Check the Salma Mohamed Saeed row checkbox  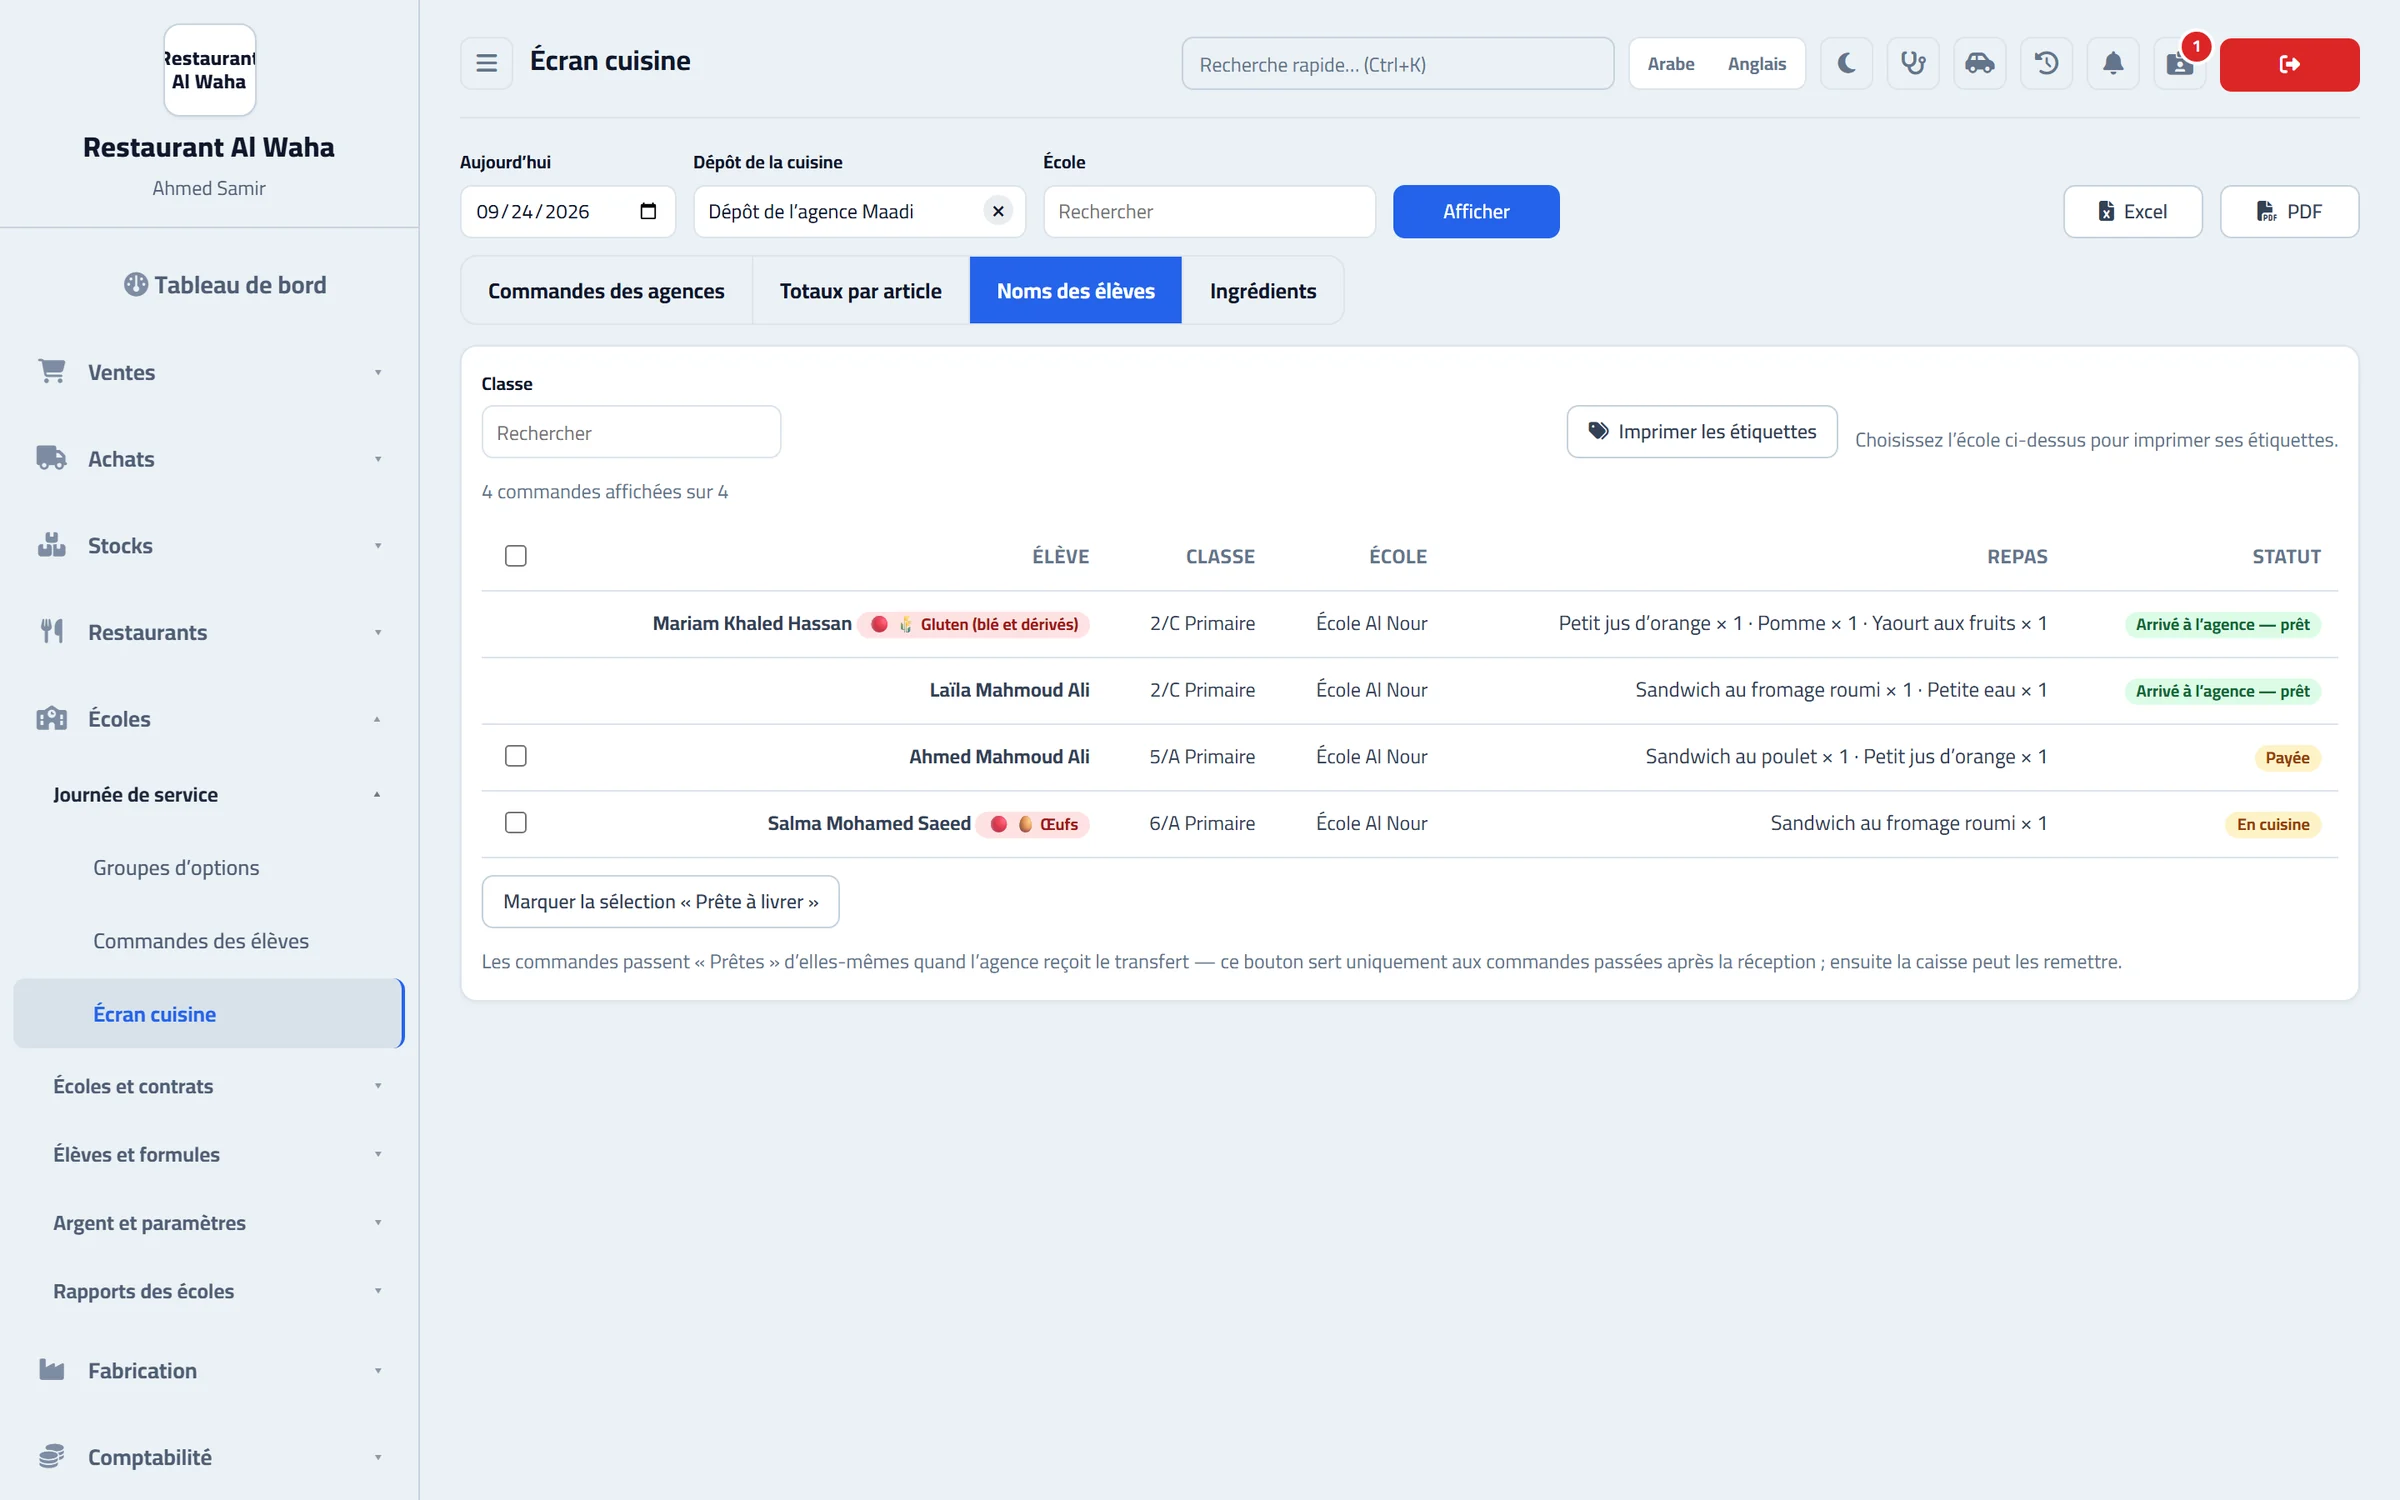coord(516,823)
